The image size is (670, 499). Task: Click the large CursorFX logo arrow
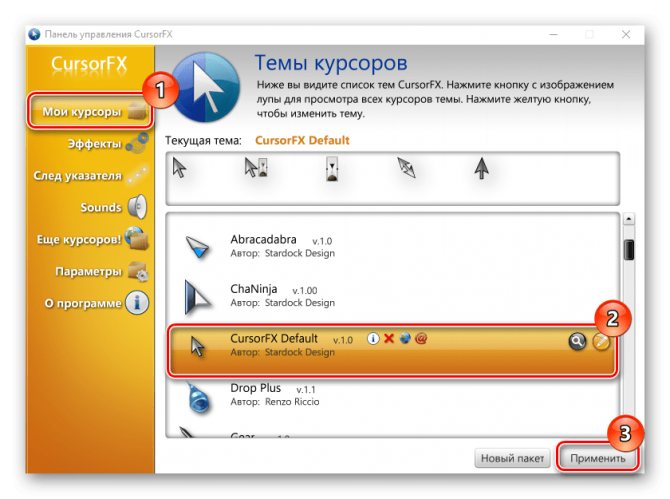point(206,87)
